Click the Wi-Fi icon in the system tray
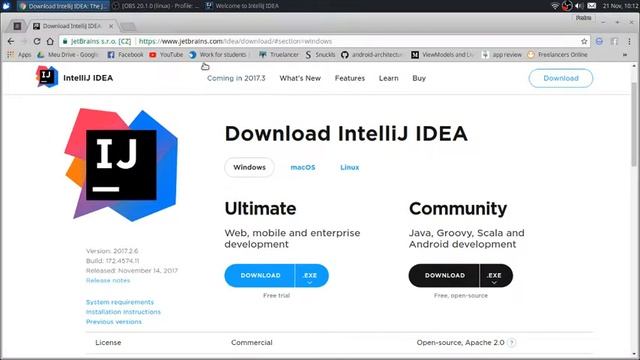 pyautogui.click(x=555, y=6)
